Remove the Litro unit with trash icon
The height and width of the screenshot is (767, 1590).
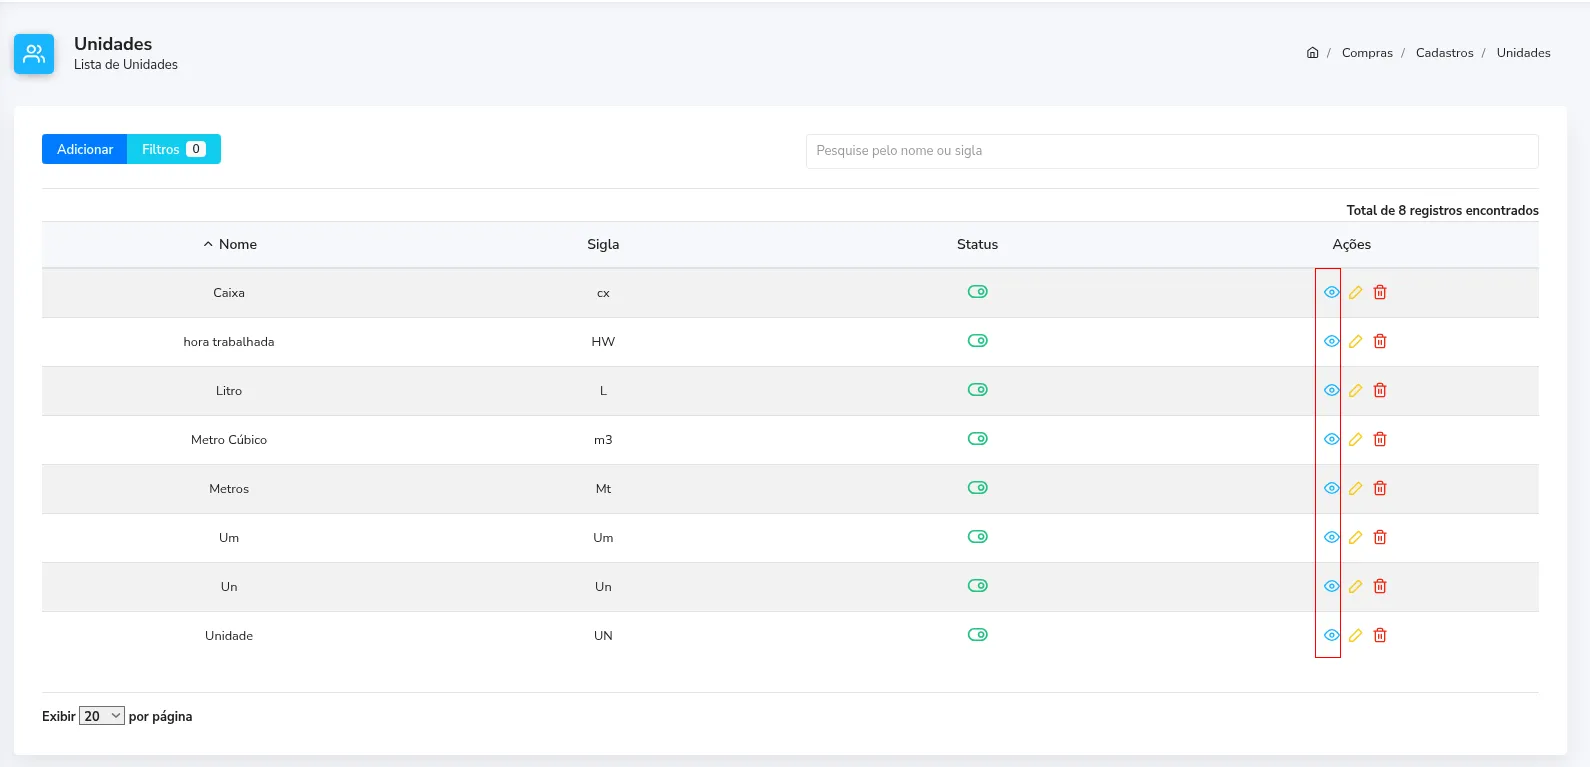[x=1380, y=390]
